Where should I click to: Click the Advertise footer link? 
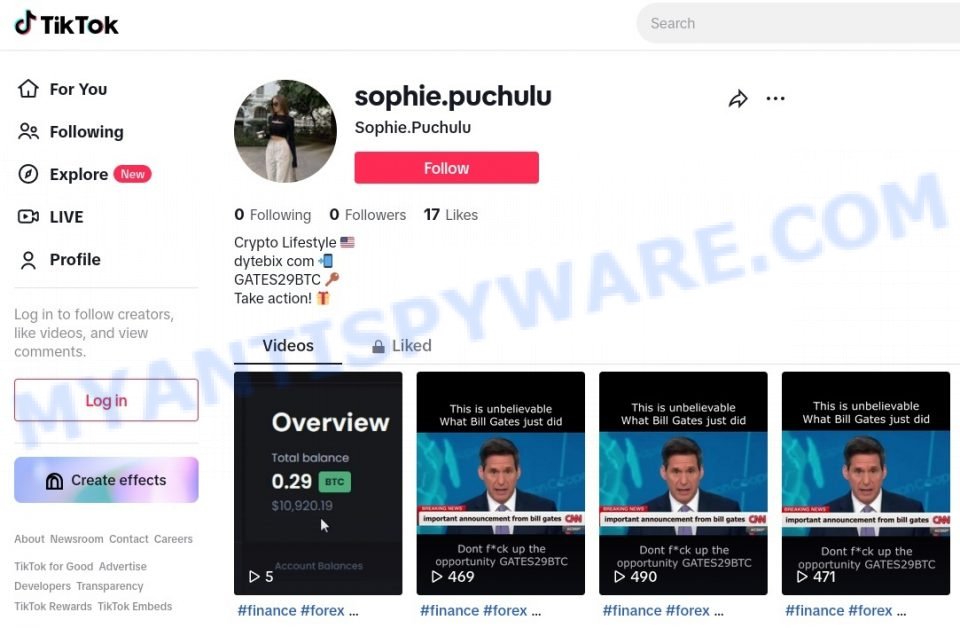pyautogui.click(x=122, y=567)
